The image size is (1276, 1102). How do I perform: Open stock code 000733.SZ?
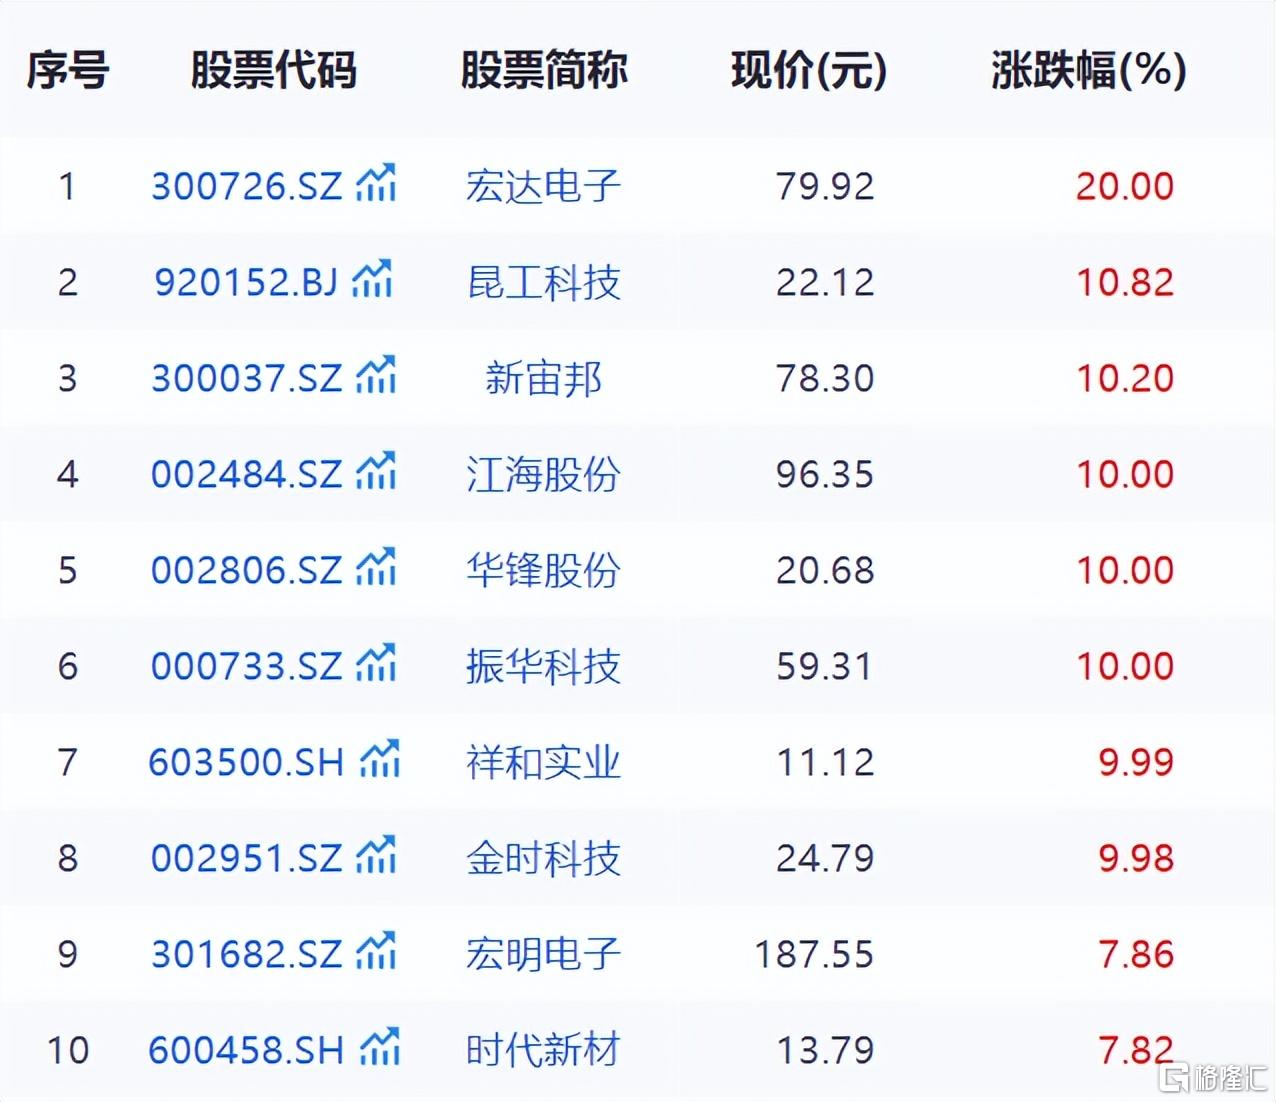[x=246, y=666]
